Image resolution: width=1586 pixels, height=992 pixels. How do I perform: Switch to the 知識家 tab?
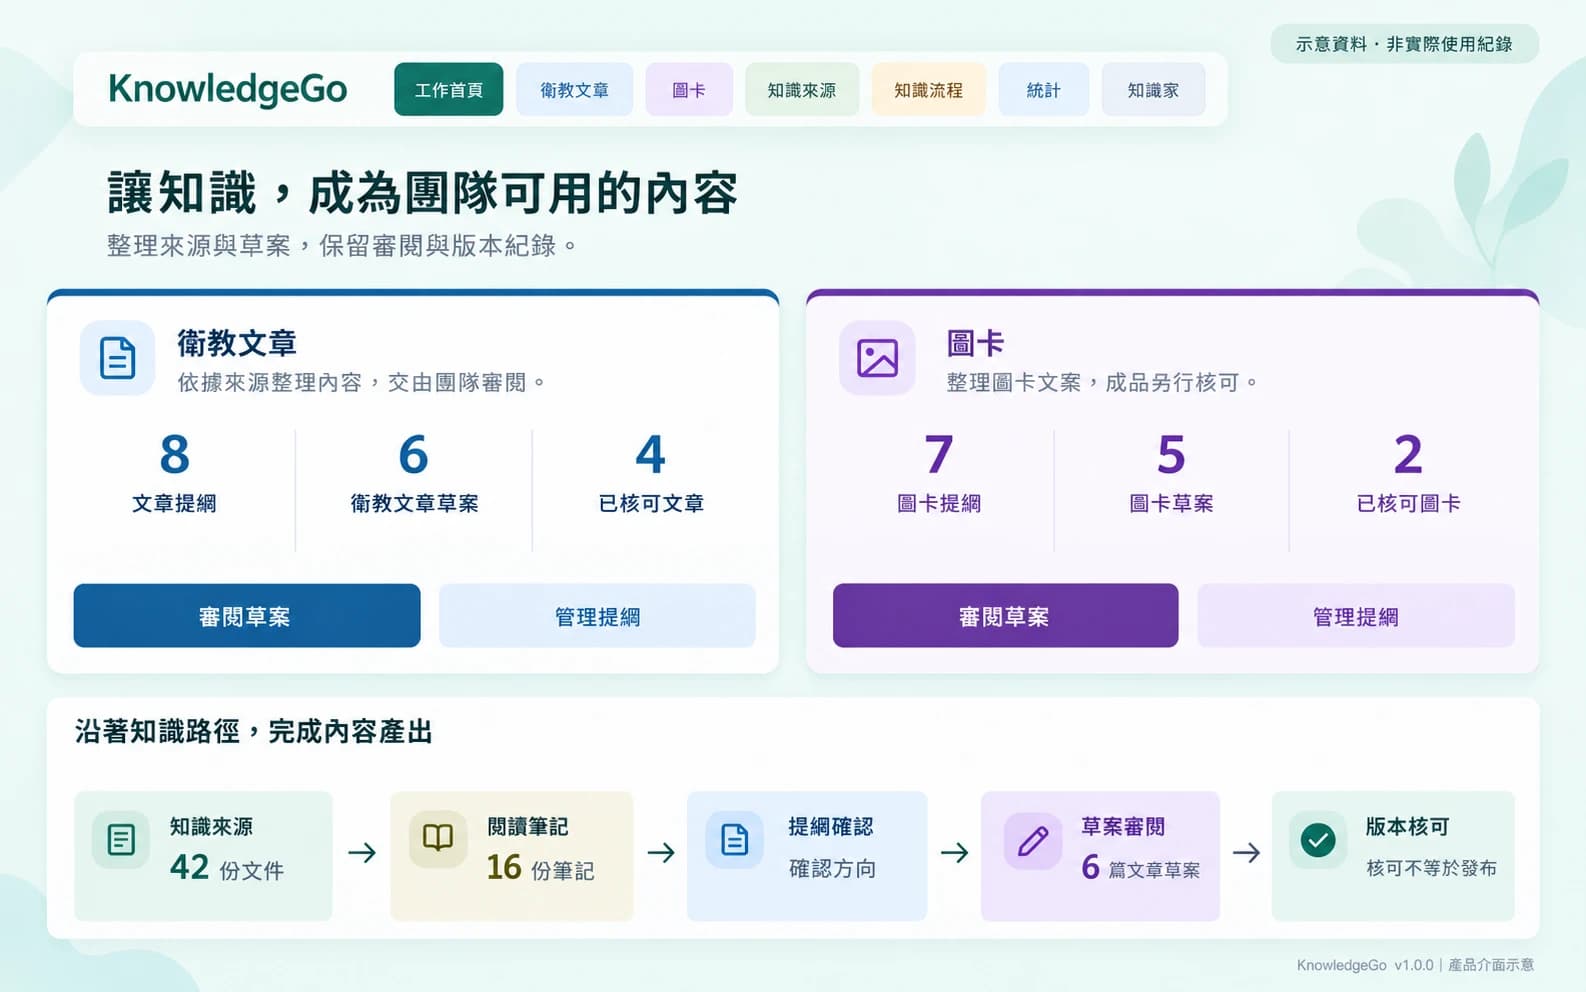pyautogui.click(x=1154, y=90)
